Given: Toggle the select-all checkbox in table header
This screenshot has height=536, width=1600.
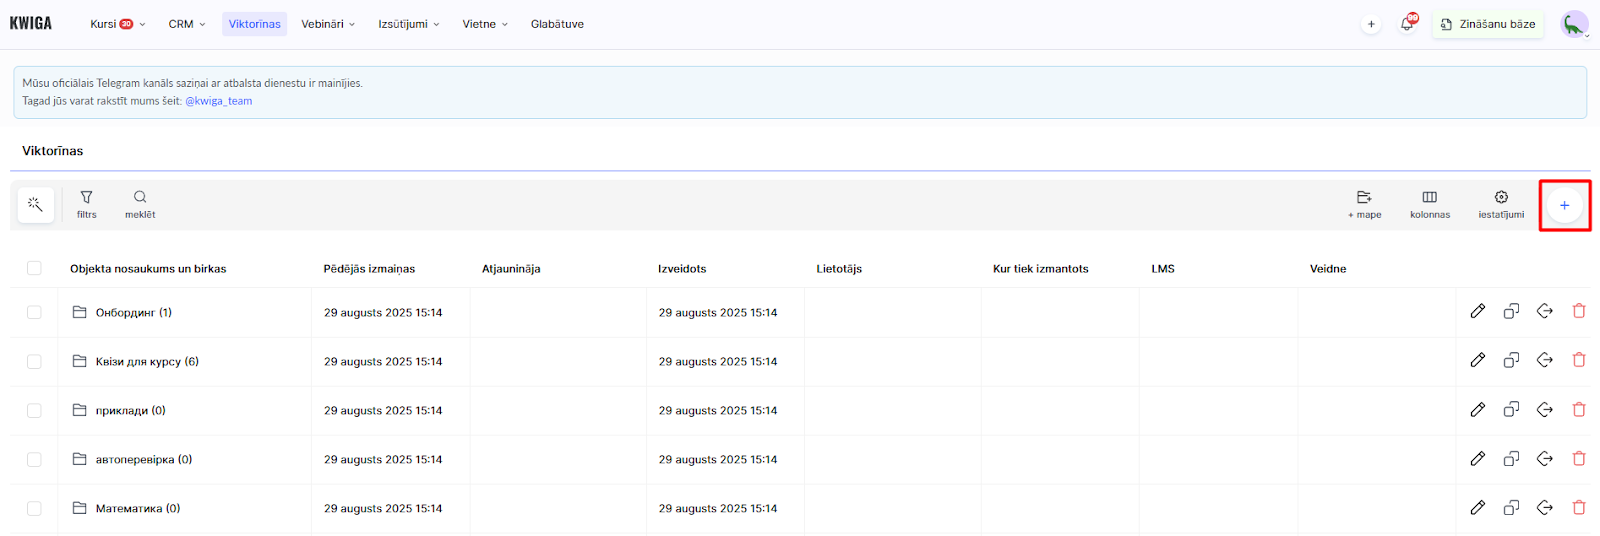Looking at the screenshot, I should click(34, 268).
